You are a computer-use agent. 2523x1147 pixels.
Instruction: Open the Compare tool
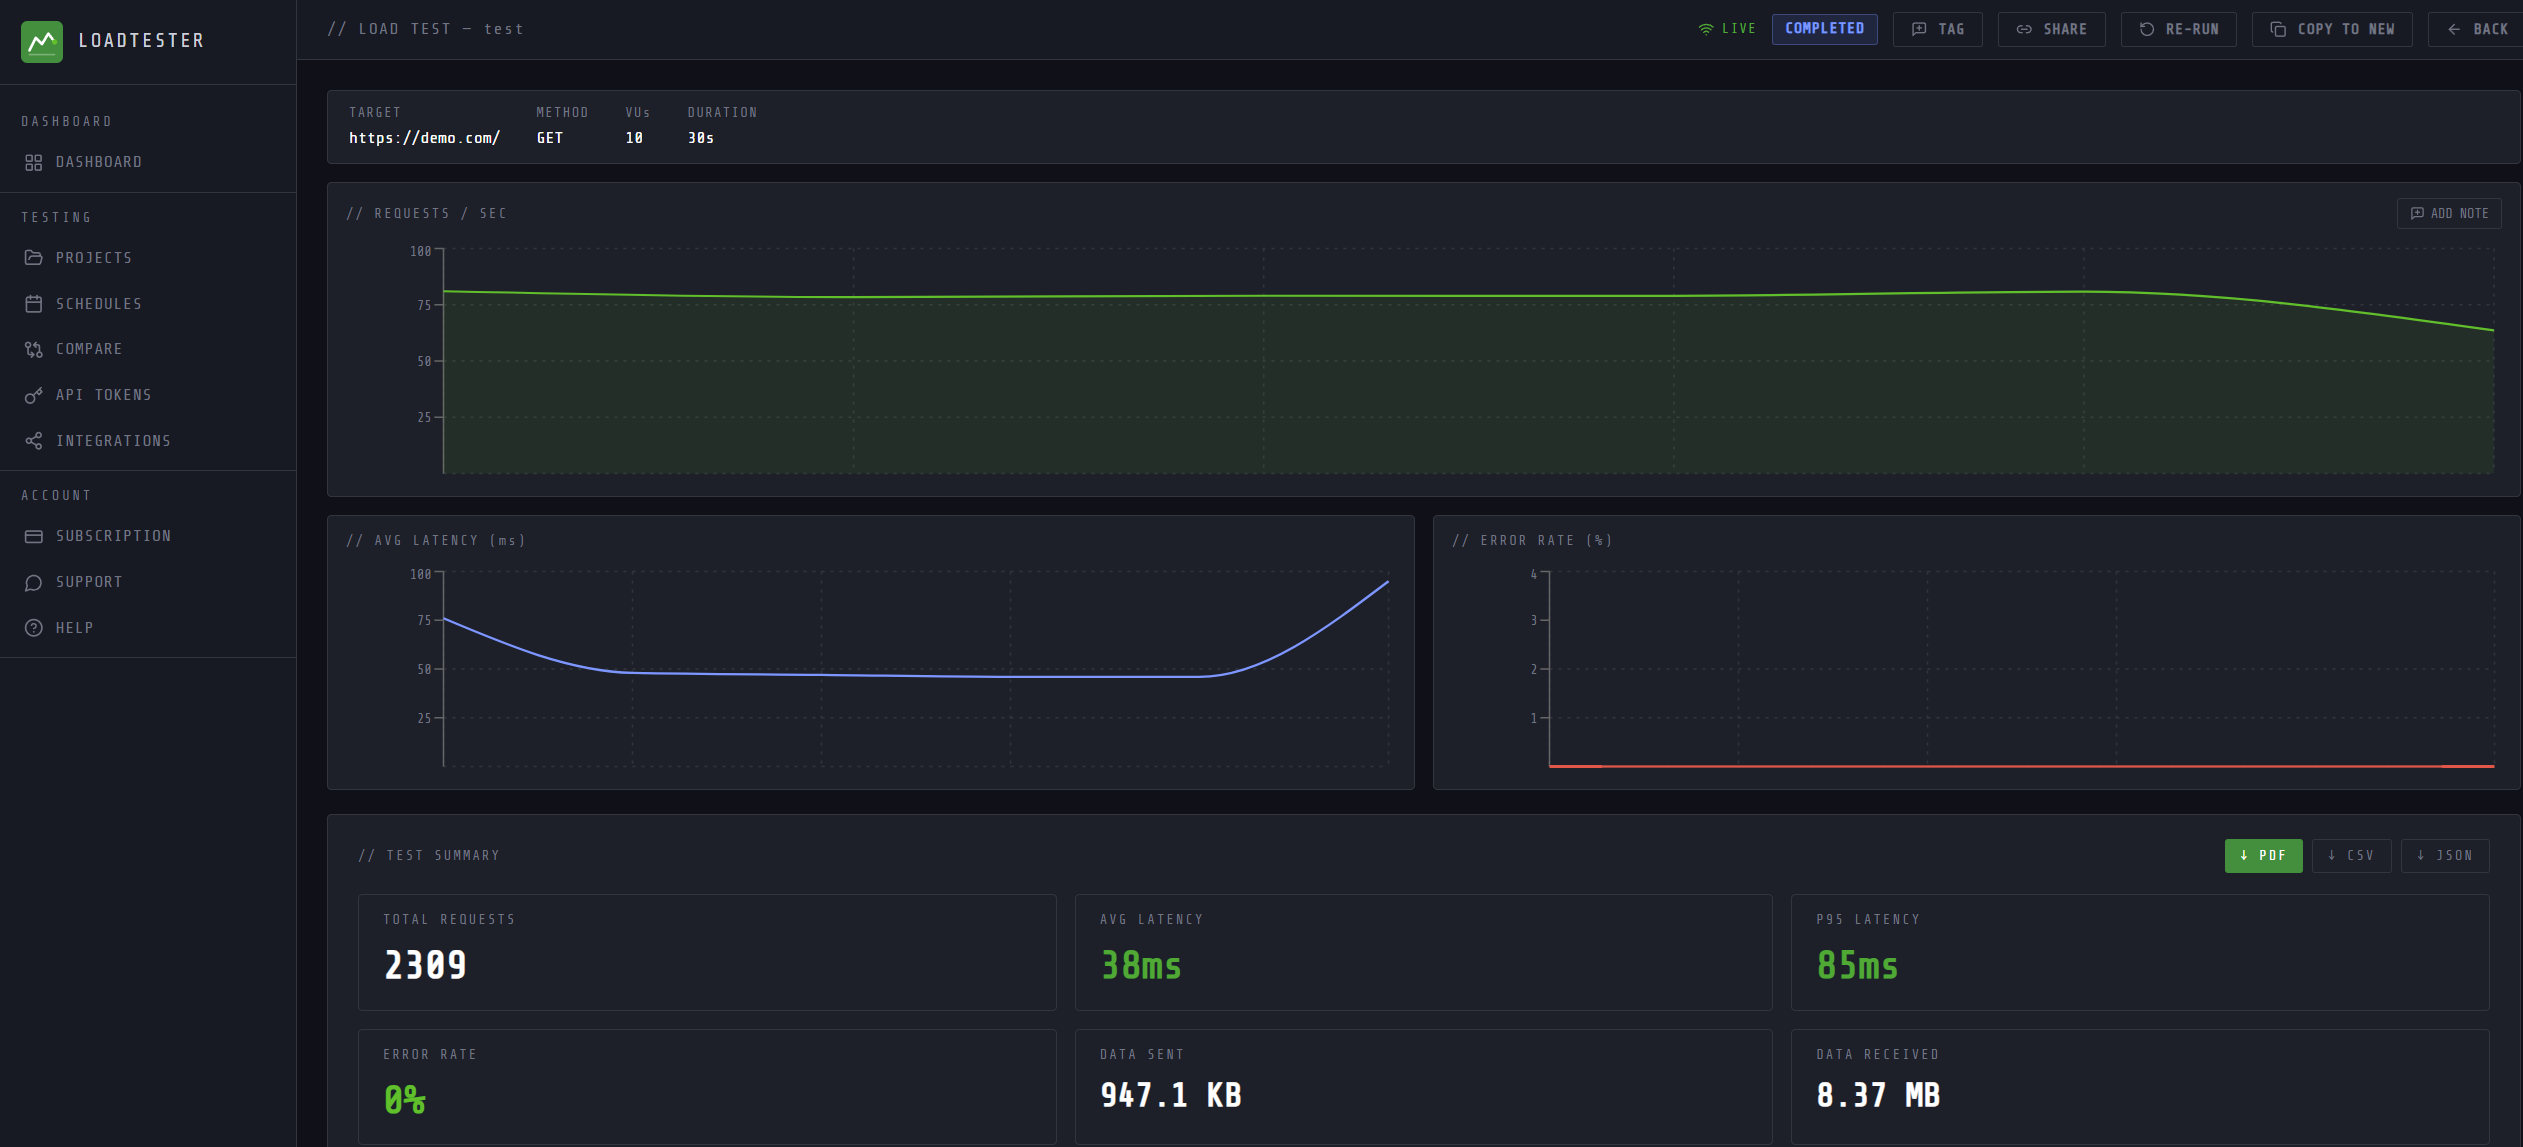88,348
